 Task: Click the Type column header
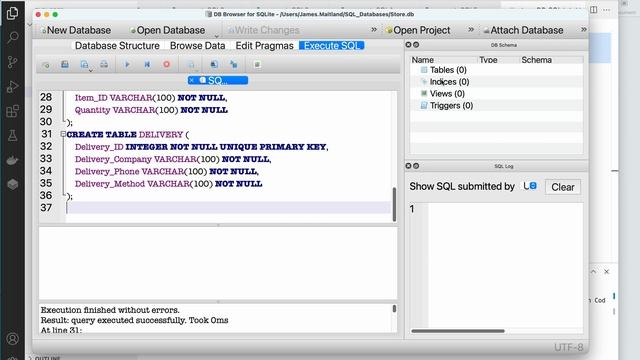(x=498, y=60)
